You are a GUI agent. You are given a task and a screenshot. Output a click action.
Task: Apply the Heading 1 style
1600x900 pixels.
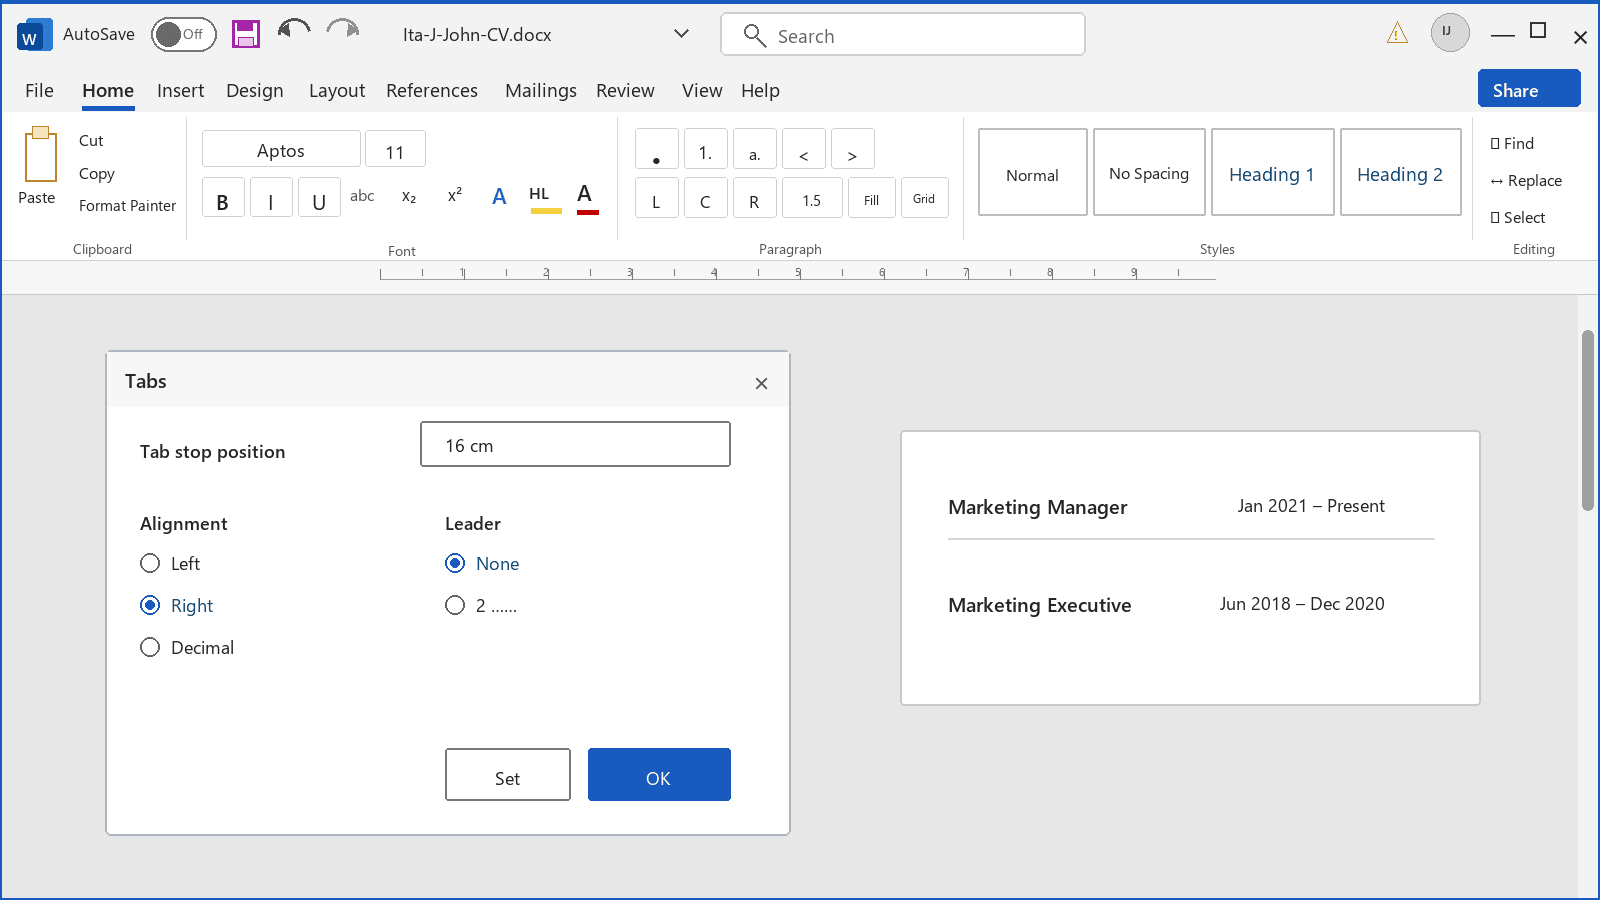tap(1272, 172)
